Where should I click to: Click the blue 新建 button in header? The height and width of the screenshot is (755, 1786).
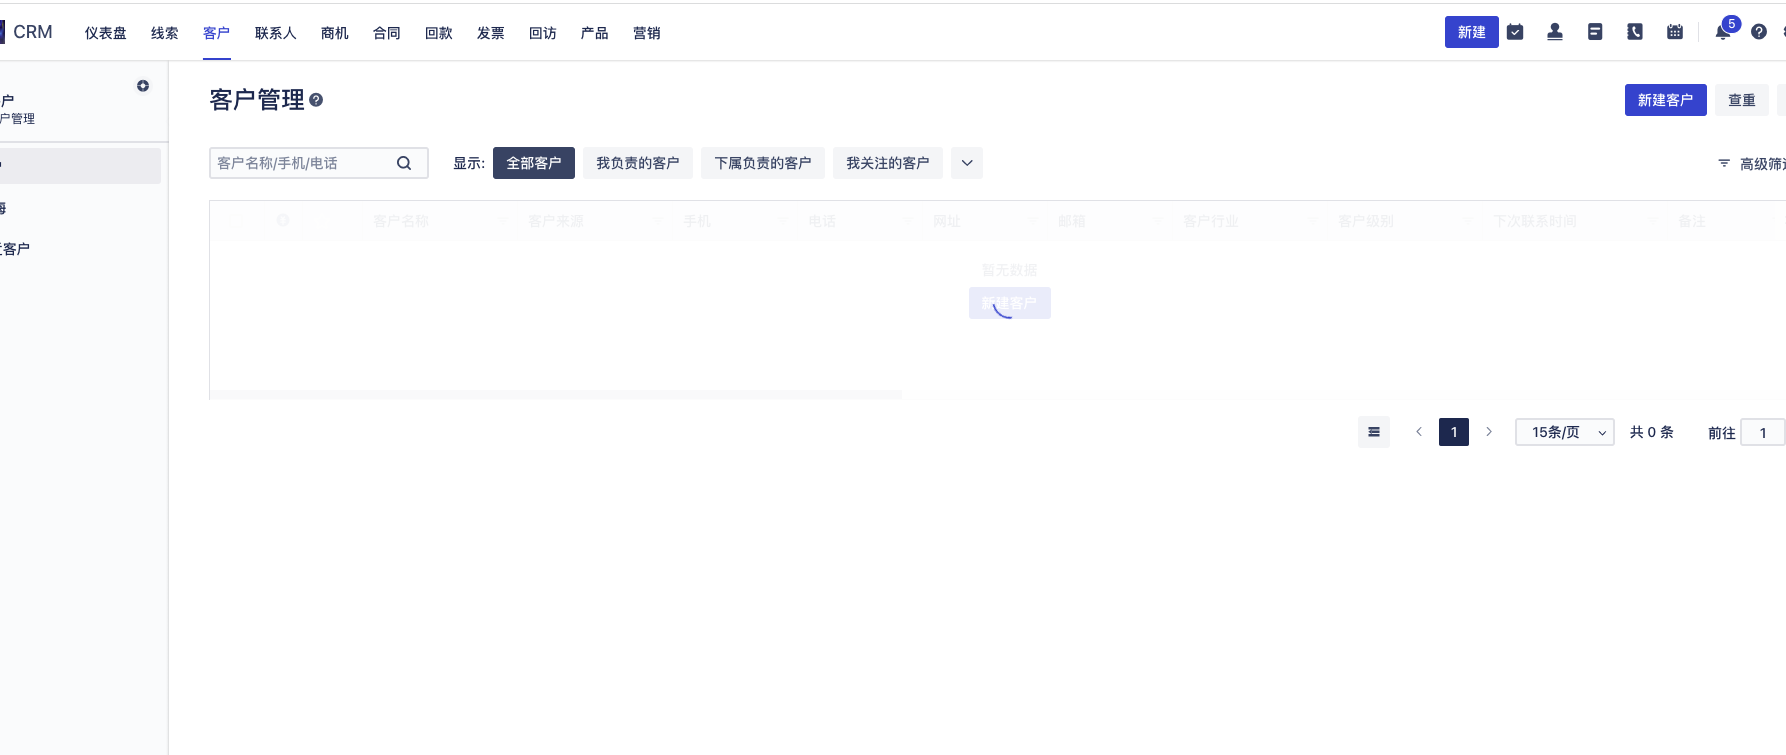(x=1472, y=32)
